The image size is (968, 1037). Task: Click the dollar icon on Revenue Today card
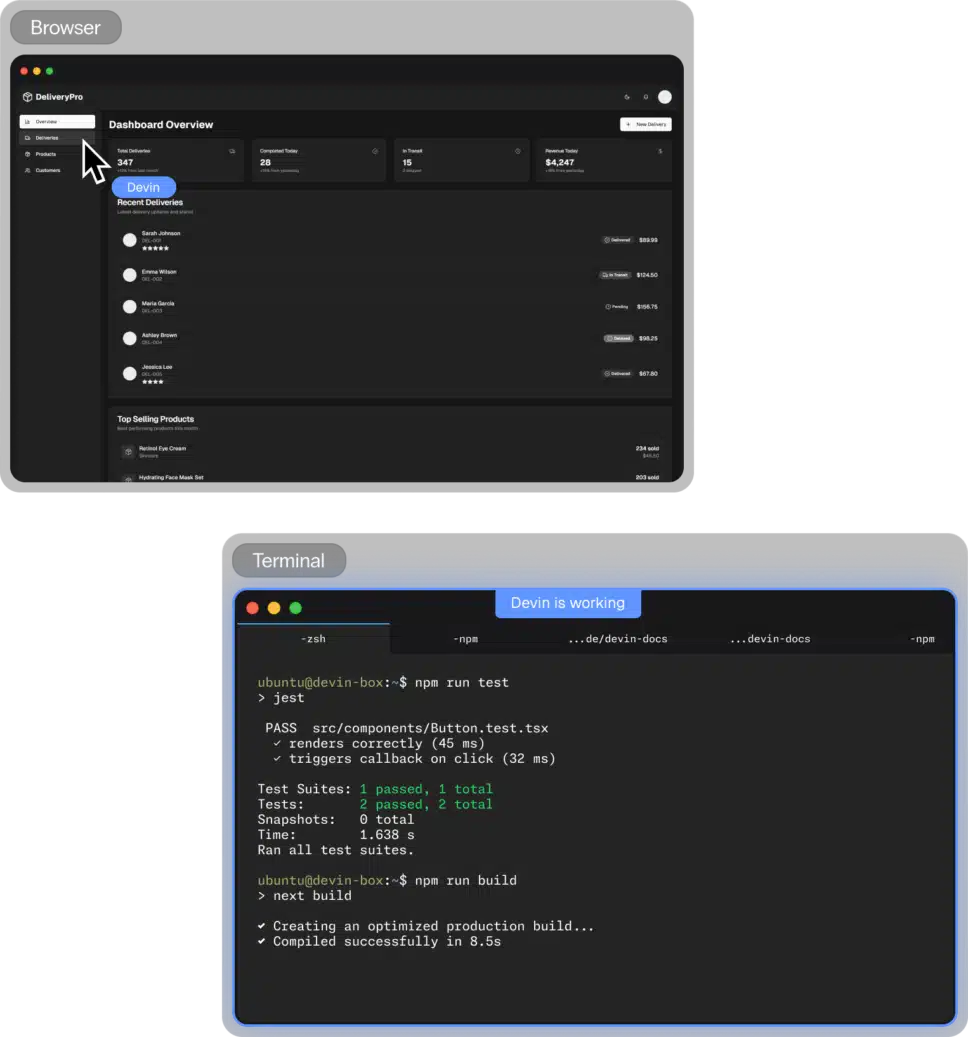pyautogui.click(x=661, y=150)
